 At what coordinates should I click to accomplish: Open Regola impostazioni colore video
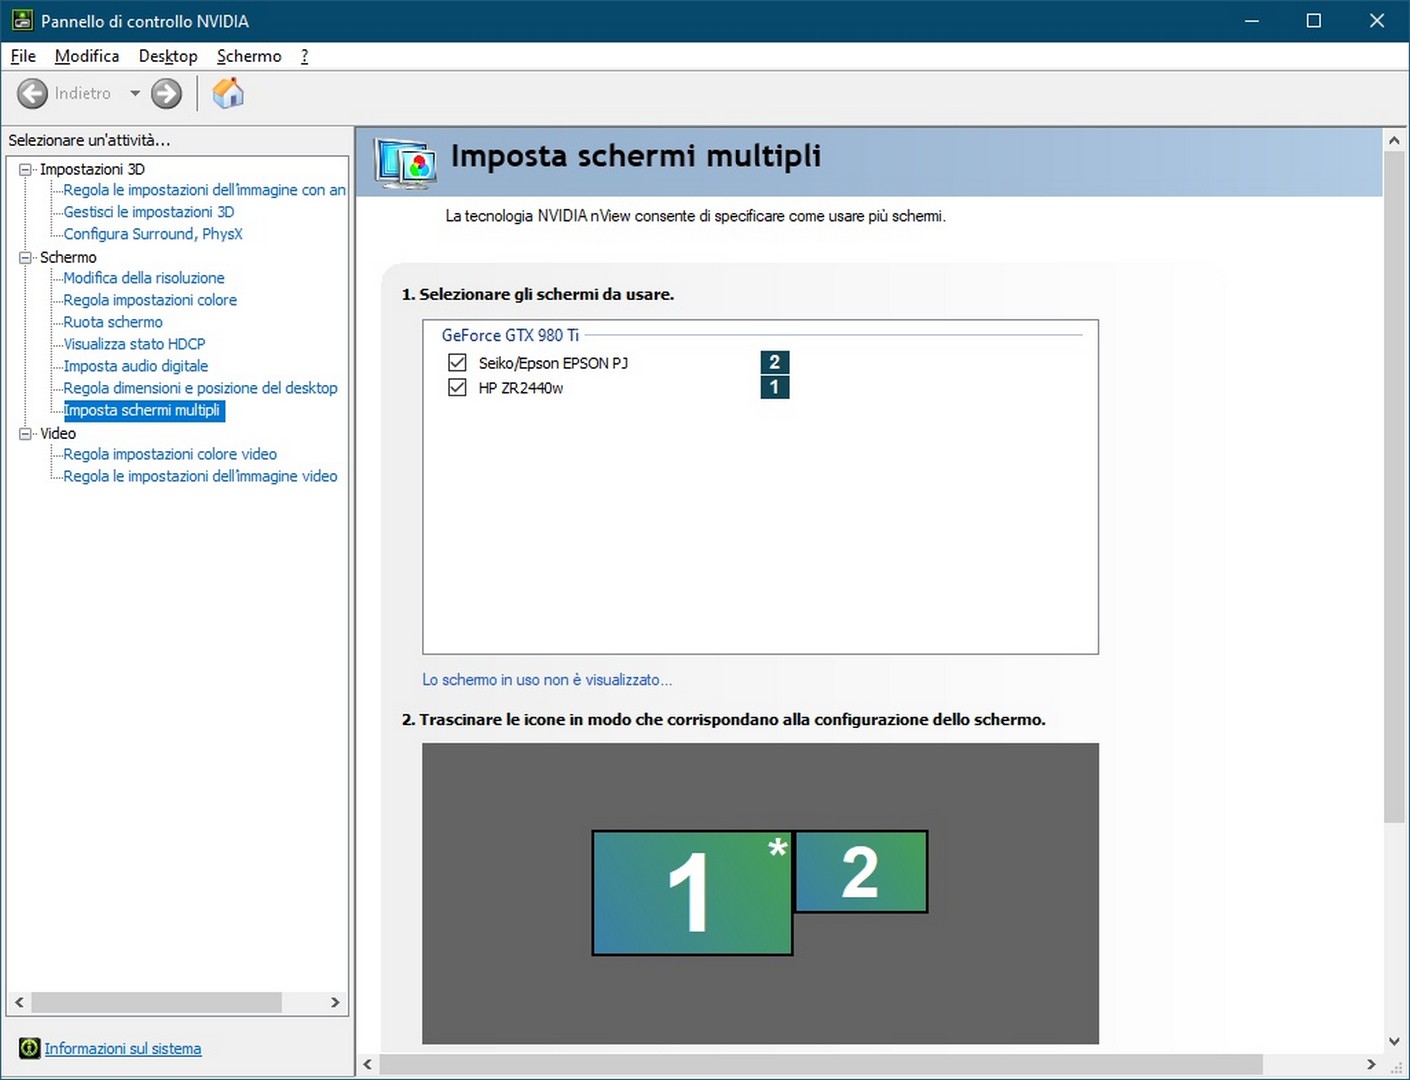170,454
